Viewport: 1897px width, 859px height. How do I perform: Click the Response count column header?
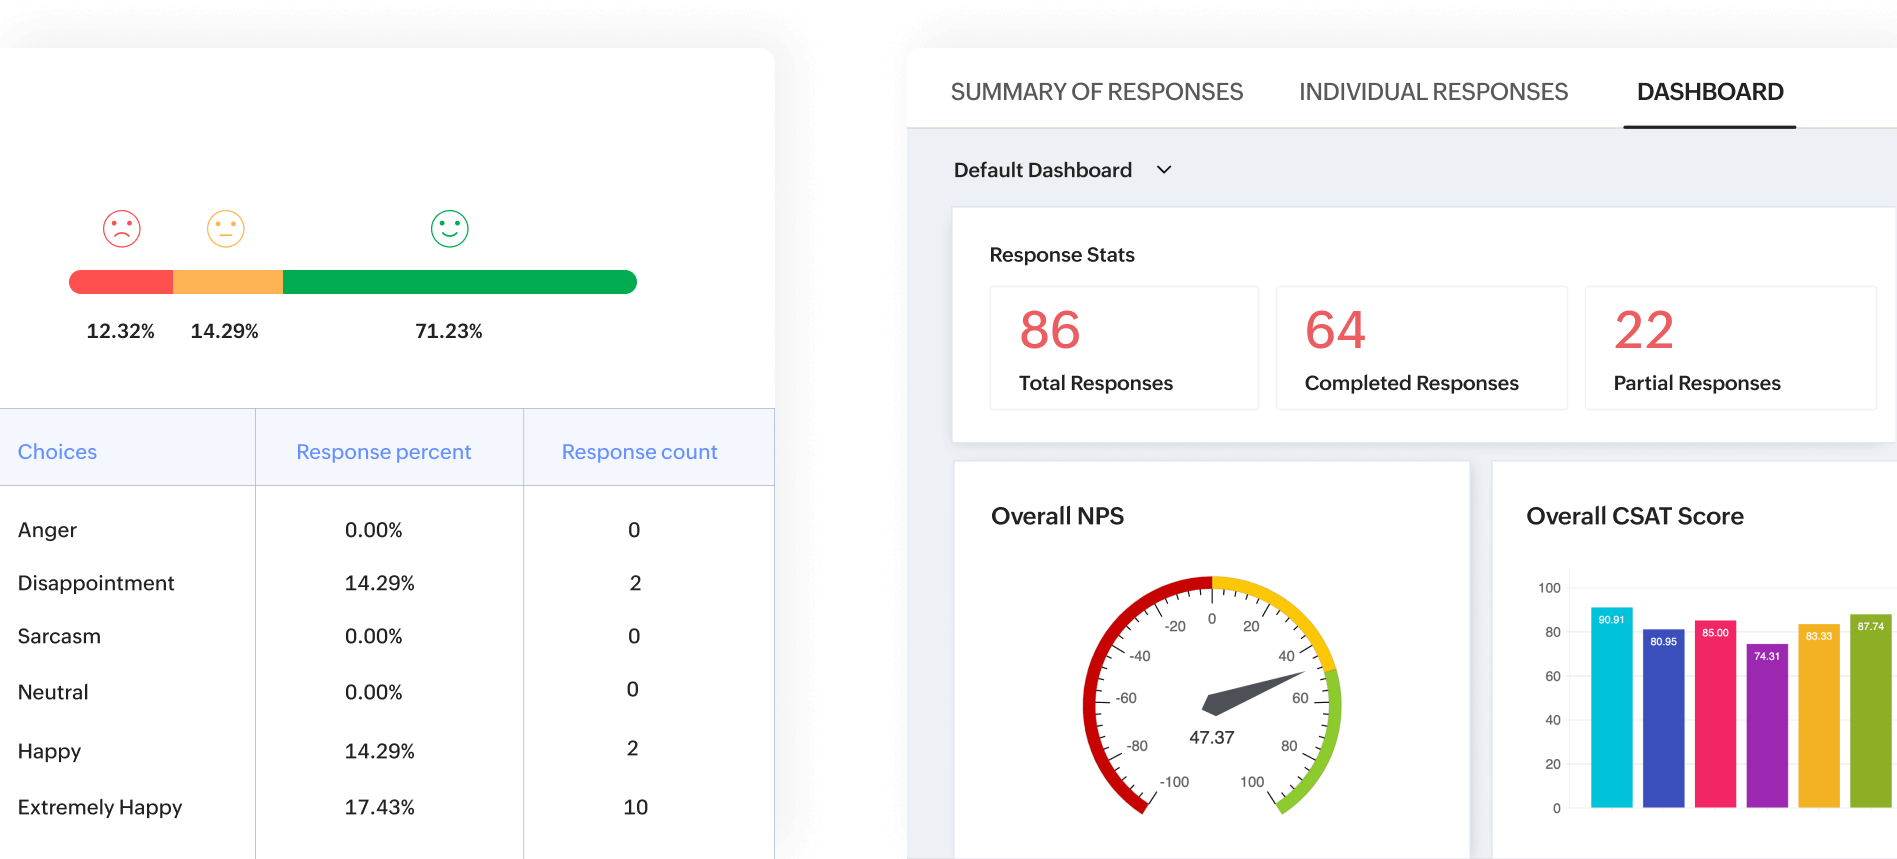(x=640, y=452)
